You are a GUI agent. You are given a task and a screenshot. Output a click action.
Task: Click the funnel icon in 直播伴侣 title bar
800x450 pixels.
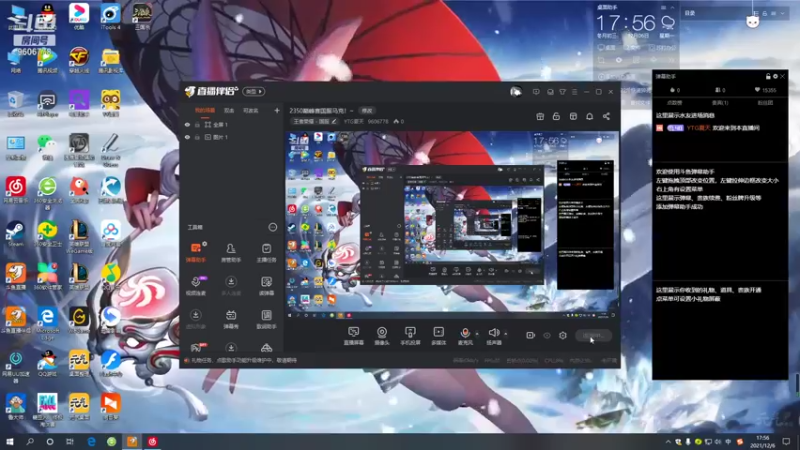(562, 92)
